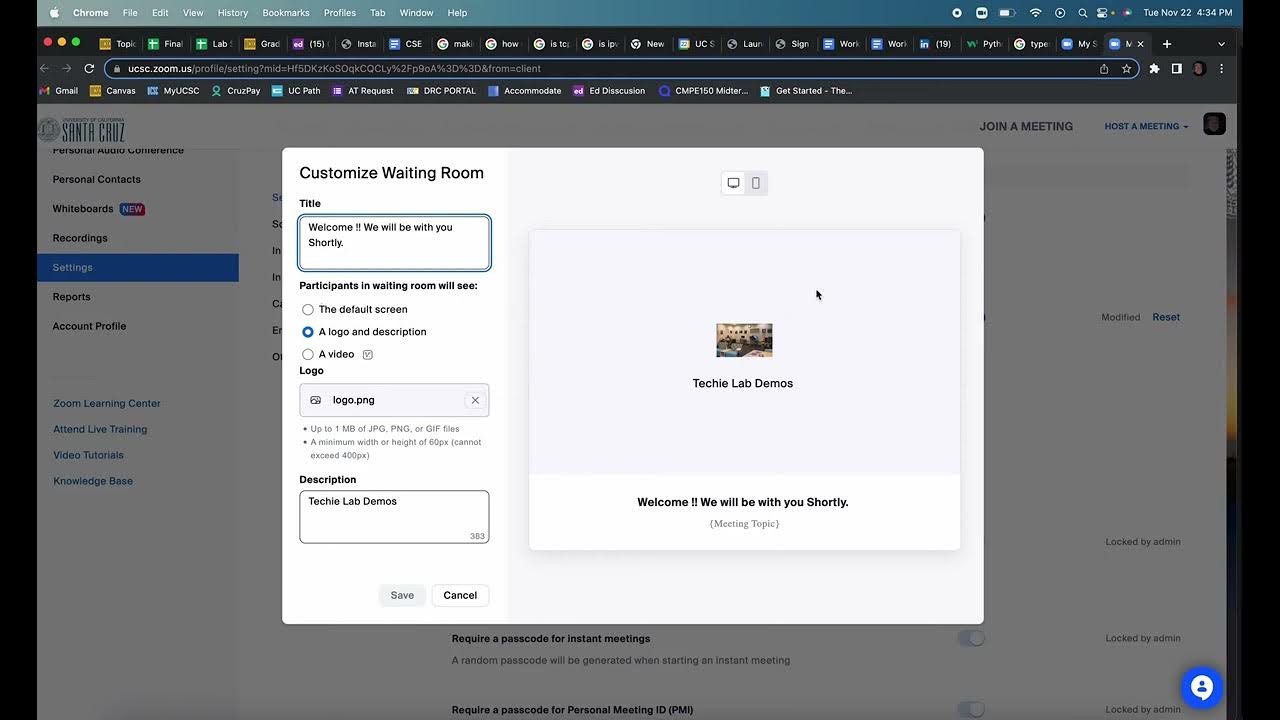Expand the tab search chevron in Chrome

tap(1221, 44)
